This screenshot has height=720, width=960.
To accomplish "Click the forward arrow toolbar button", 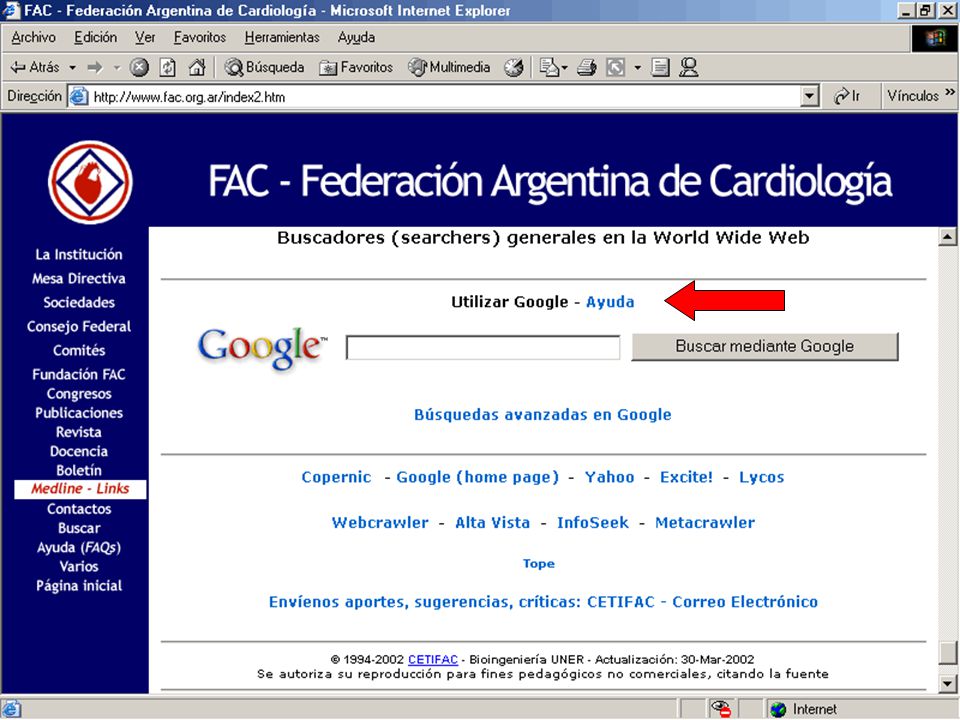I will tap(95, 67).
